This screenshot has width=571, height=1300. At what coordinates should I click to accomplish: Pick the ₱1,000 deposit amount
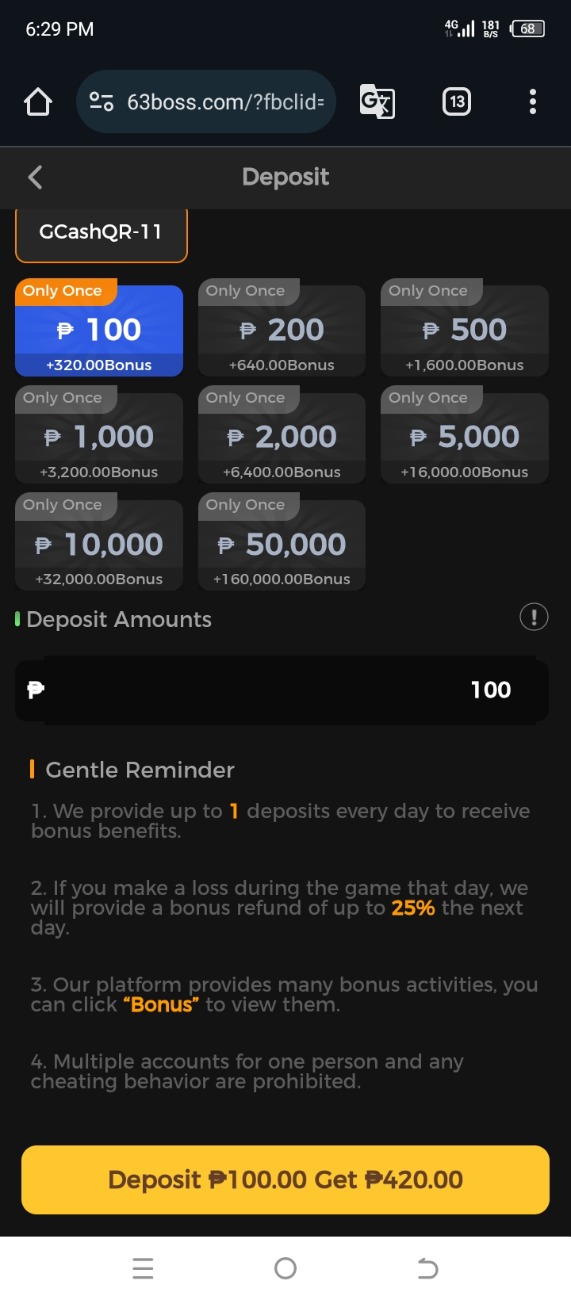[x=99, y=438]
